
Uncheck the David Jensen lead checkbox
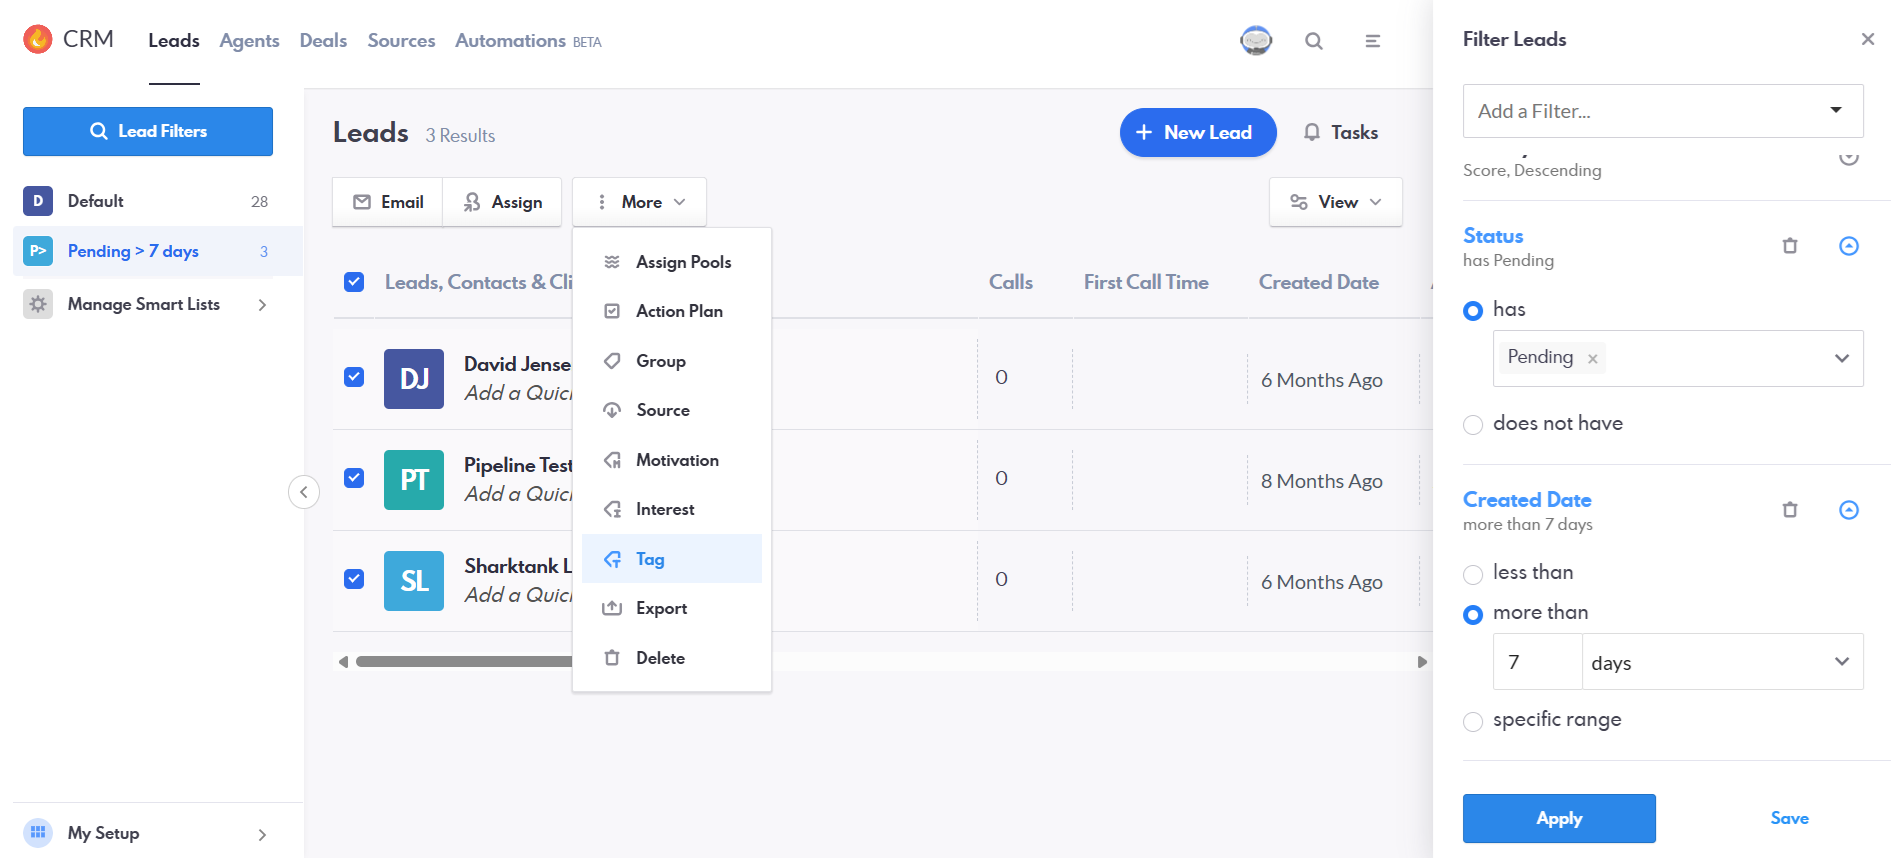coord(354,377)
